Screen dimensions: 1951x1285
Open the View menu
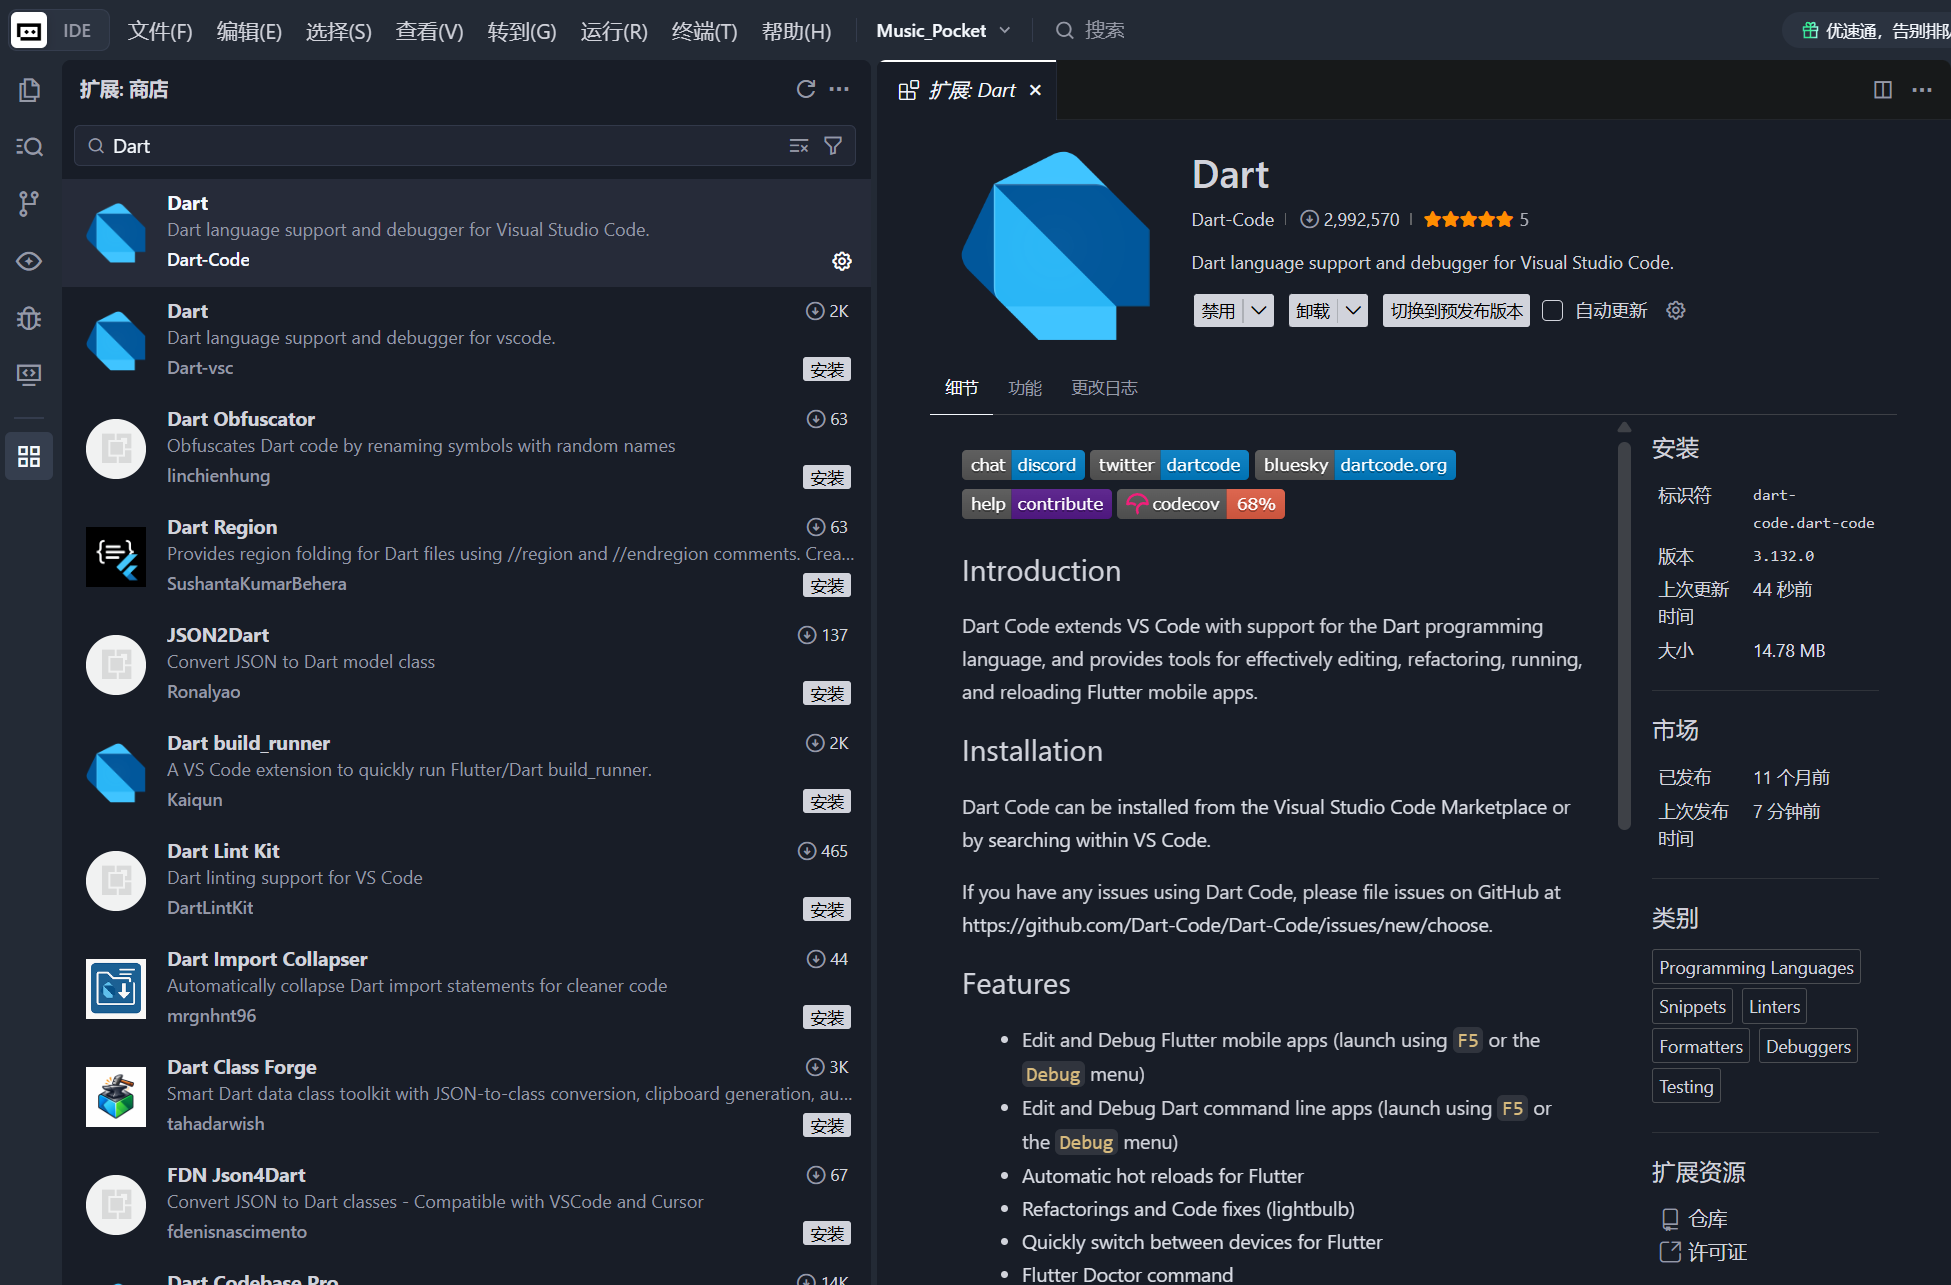[429, 31]
